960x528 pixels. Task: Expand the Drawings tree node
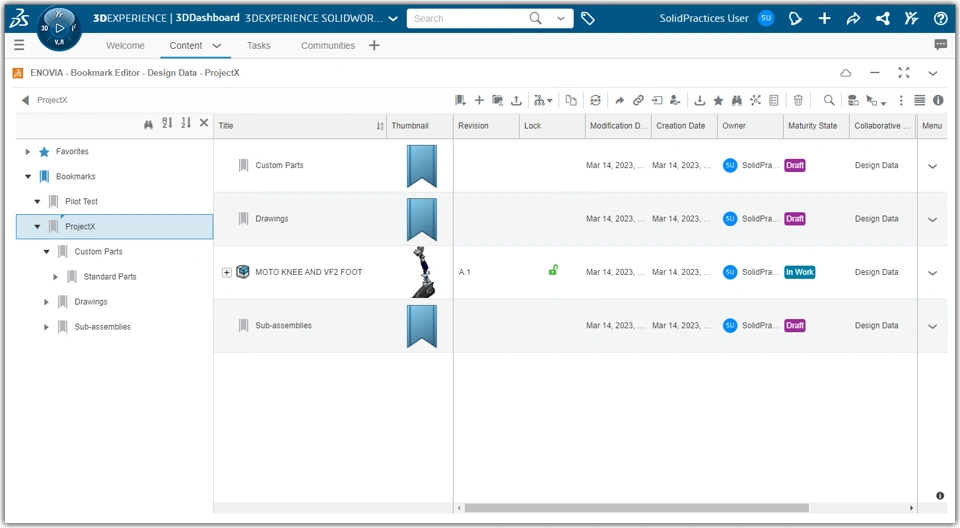point(46,302)
